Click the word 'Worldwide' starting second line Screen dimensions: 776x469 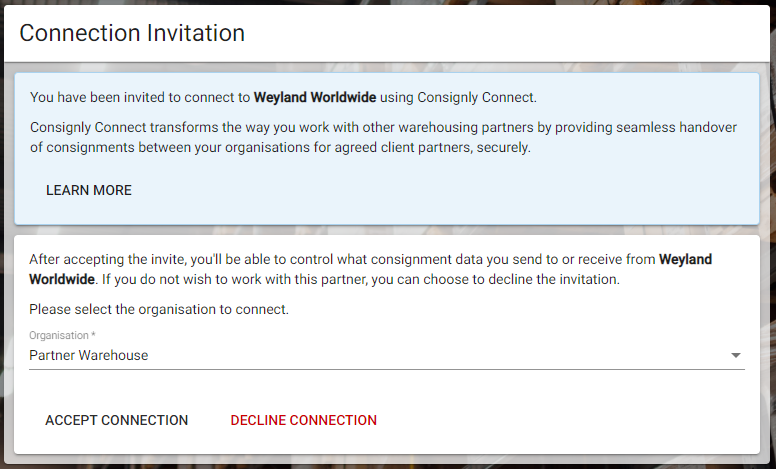pos(62,280)
